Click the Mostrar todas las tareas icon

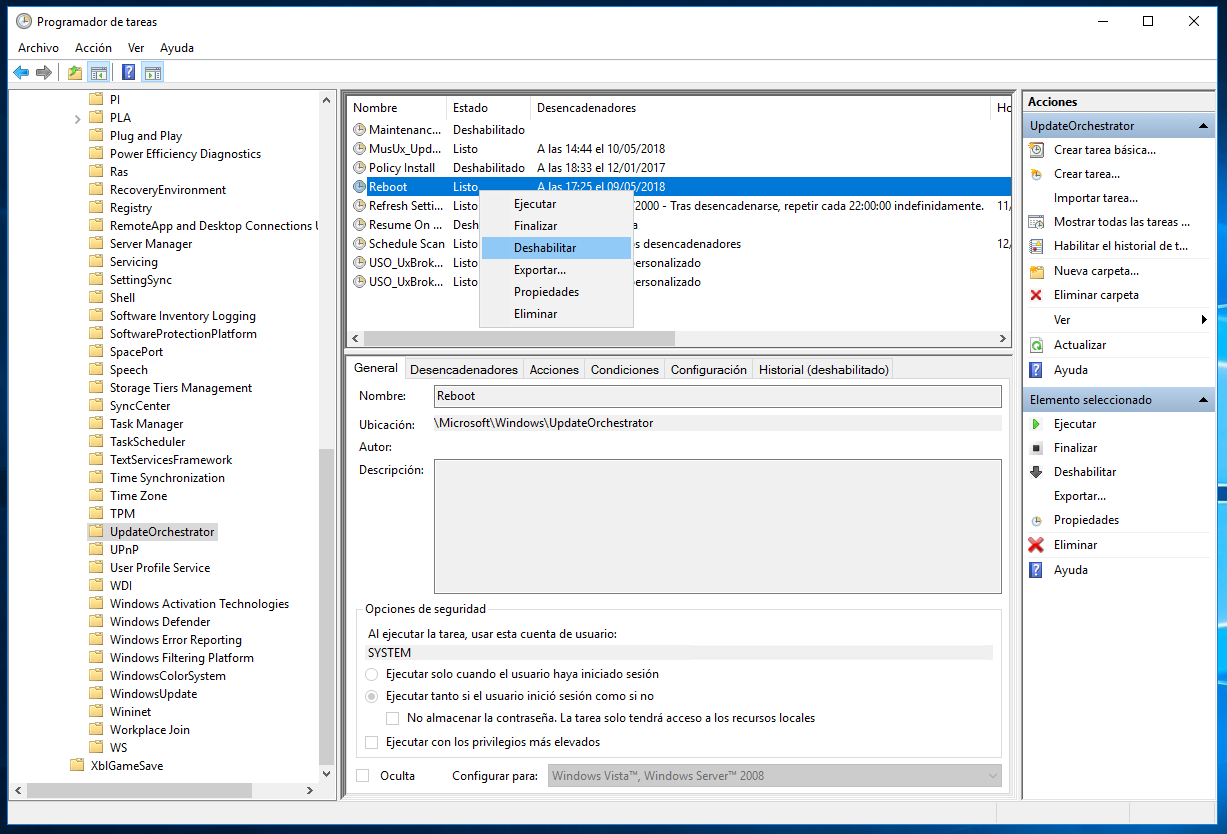[1036, 222]
